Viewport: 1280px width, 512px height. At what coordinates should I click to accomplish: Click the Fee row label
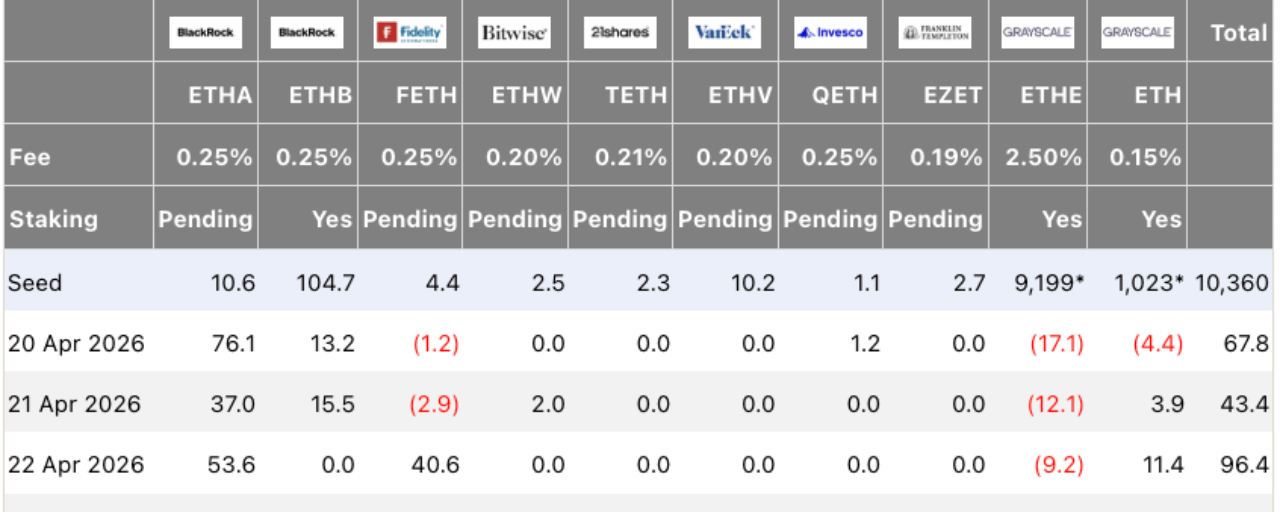coord(29,157)
